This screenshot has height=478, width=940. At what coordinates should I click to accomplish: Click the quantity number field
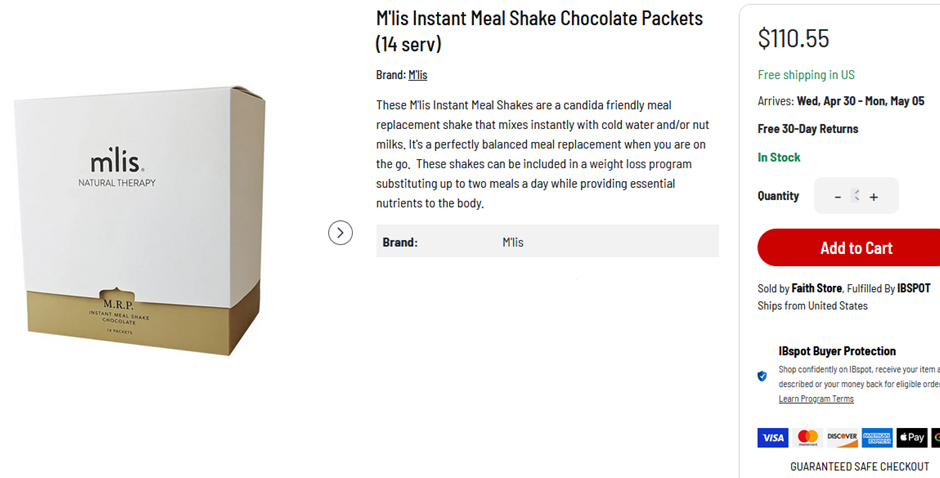pos(856,197)
